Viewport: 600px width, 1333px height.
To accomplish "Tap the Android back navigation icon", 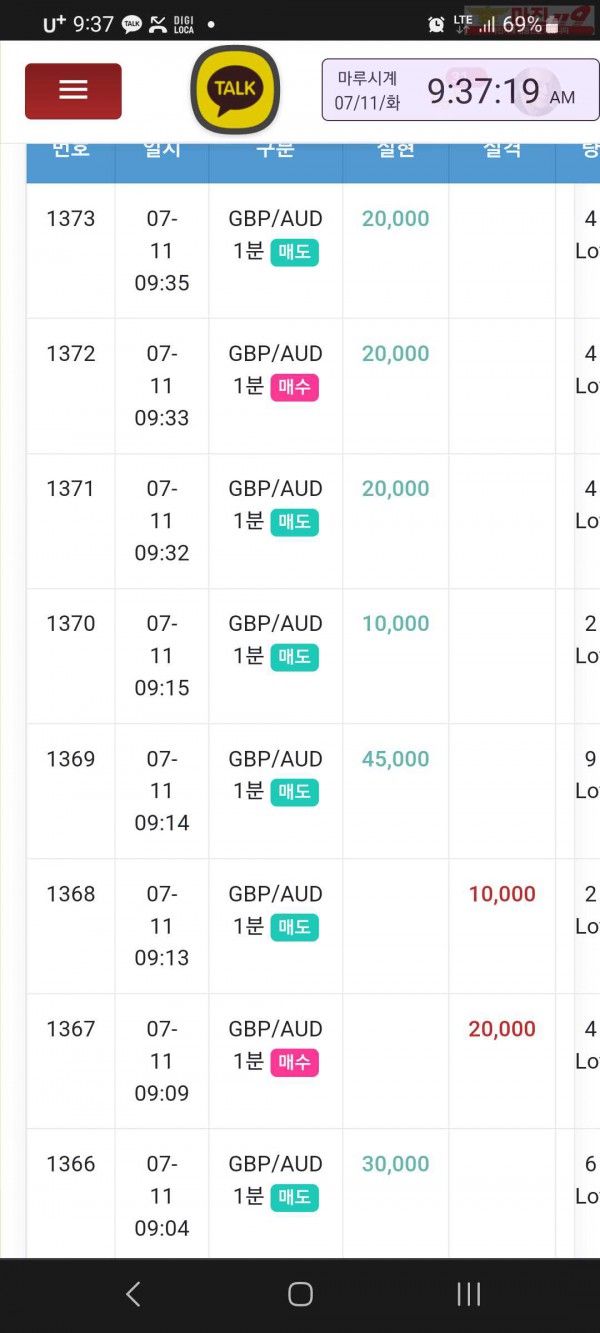I will click(133, 1294).
